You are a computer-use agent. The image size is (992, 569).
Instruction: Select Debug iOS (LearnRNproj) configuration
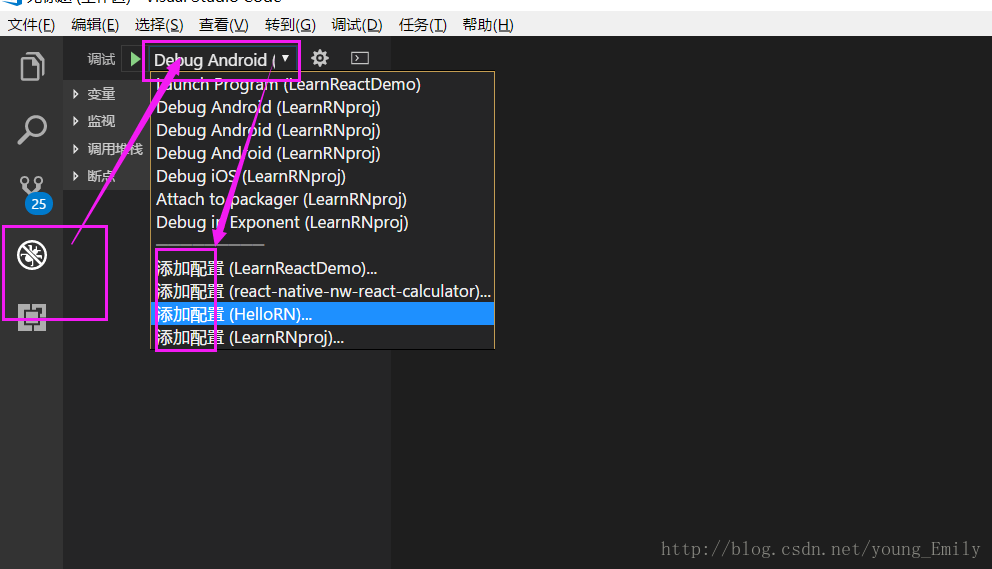point(323,176)
